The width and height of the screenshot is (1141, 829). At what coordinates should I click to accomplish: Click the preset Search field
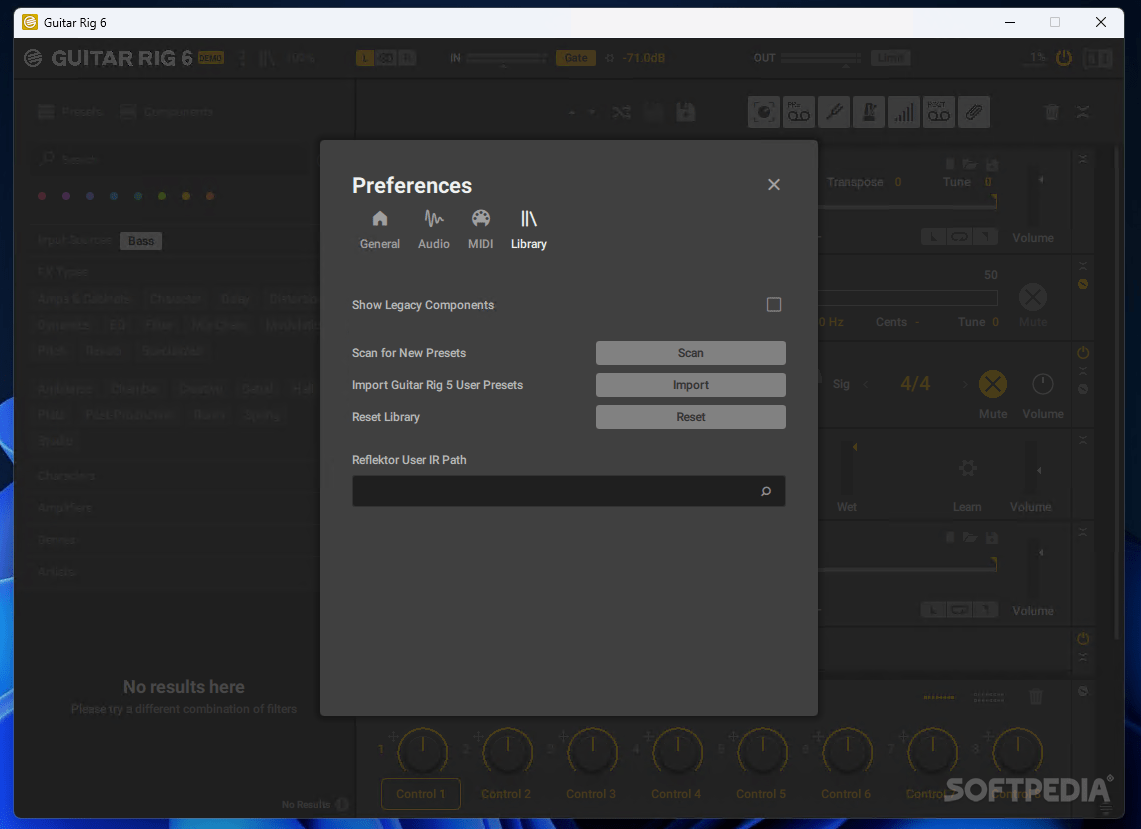[171, 159]
